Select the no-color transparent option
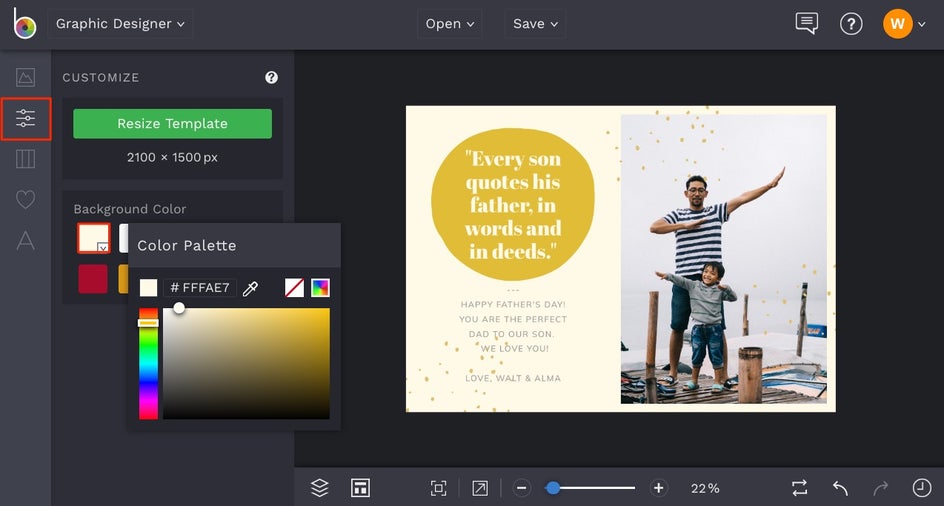Screen dimensions: 944x506 coord(294,288)
